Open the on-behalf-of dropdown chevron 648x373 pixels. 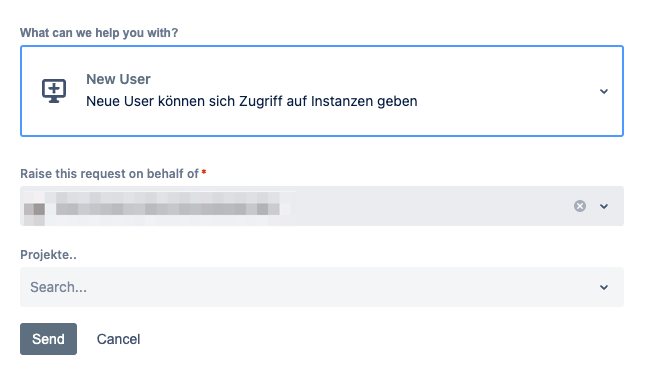[604, 206]
